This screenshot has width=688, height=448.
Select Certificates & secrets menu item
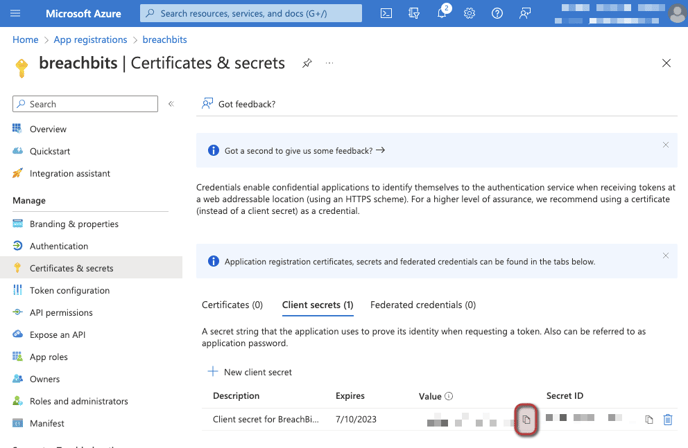coord(91,268)
